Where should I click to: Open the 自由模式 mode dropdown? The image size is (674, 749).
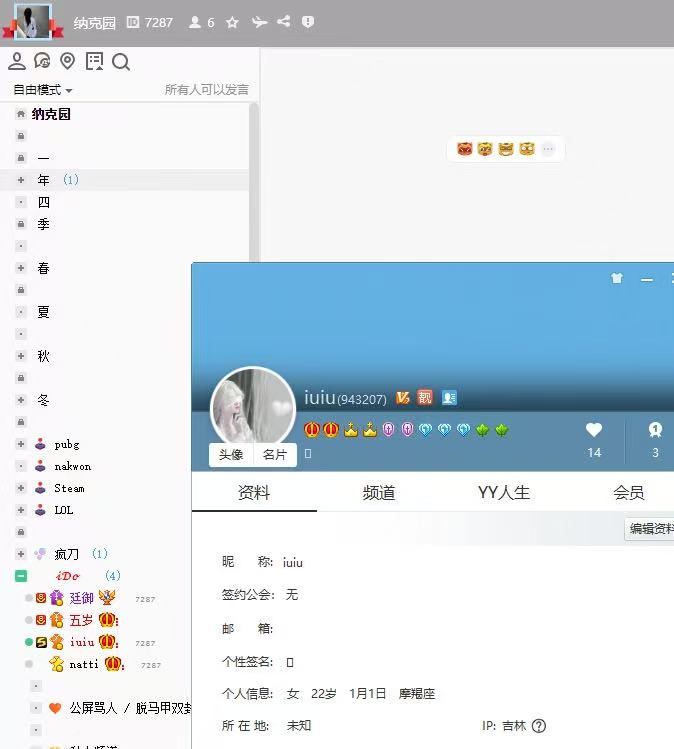point(43,90)
